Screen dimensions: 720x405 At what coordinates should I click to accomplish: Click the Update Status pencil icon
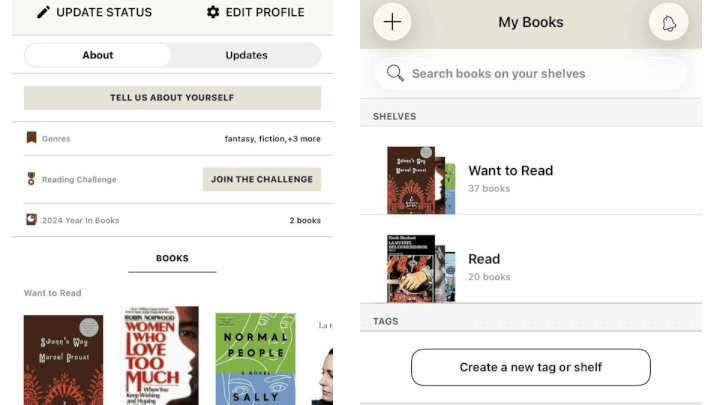tap(43, 12)
